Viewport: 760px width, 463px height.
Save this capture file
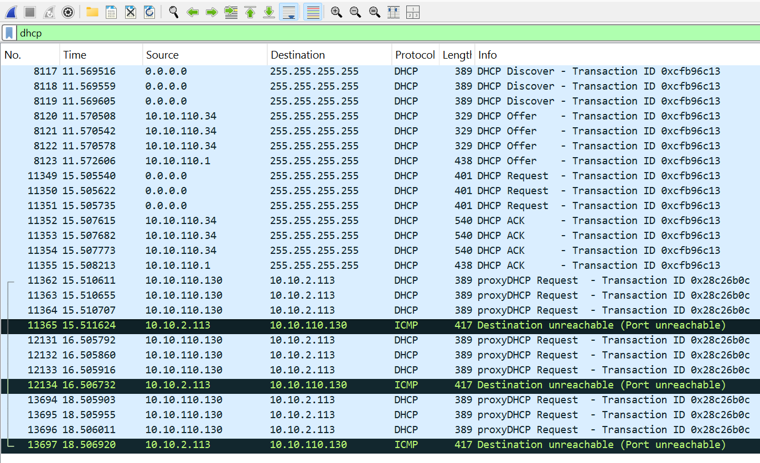(x=111, y=12)
